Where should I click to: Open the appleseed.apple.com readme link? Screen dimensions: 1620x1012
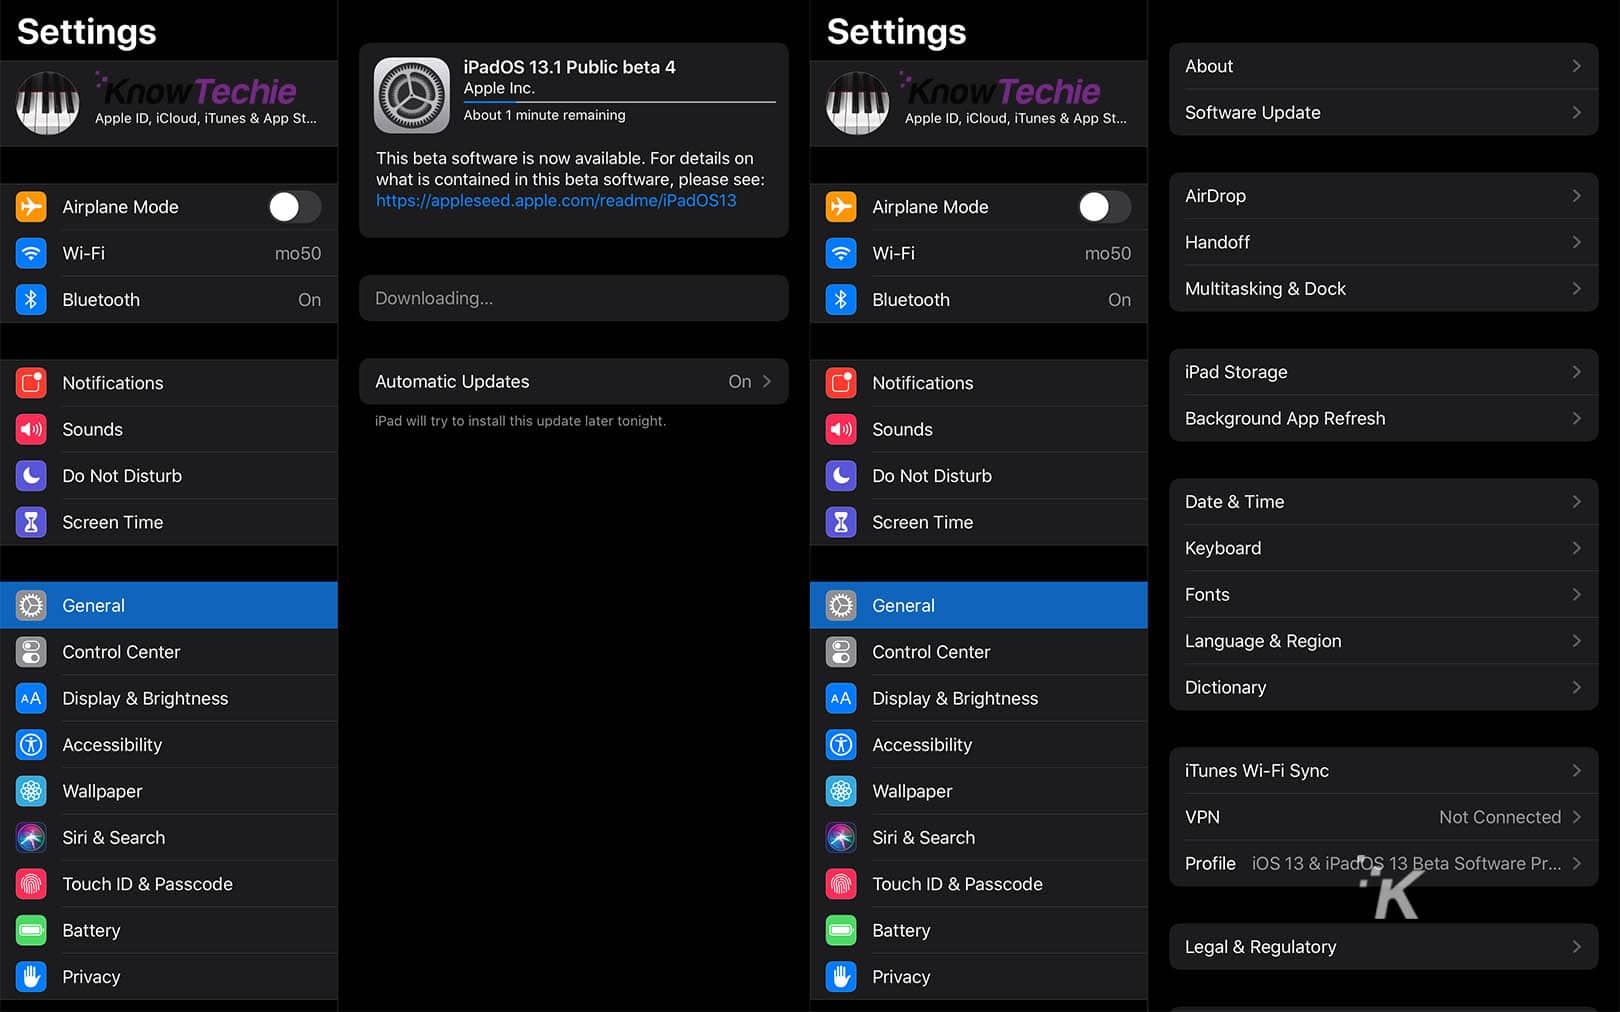pyautogui.click(x=556, y=201)
